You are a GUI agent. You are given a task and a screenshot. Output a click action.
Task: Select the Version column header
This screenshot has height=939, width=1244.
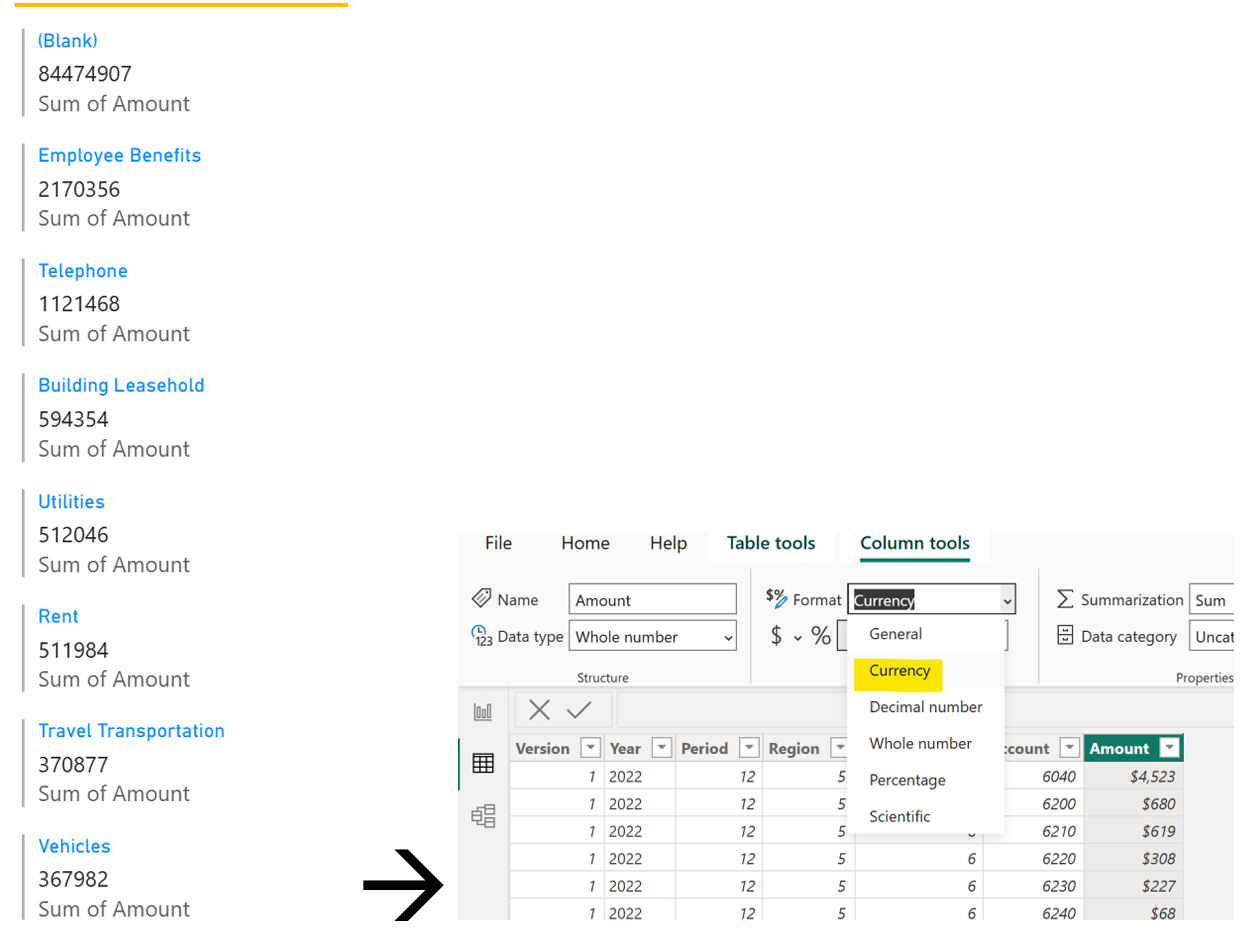point(556,748)
